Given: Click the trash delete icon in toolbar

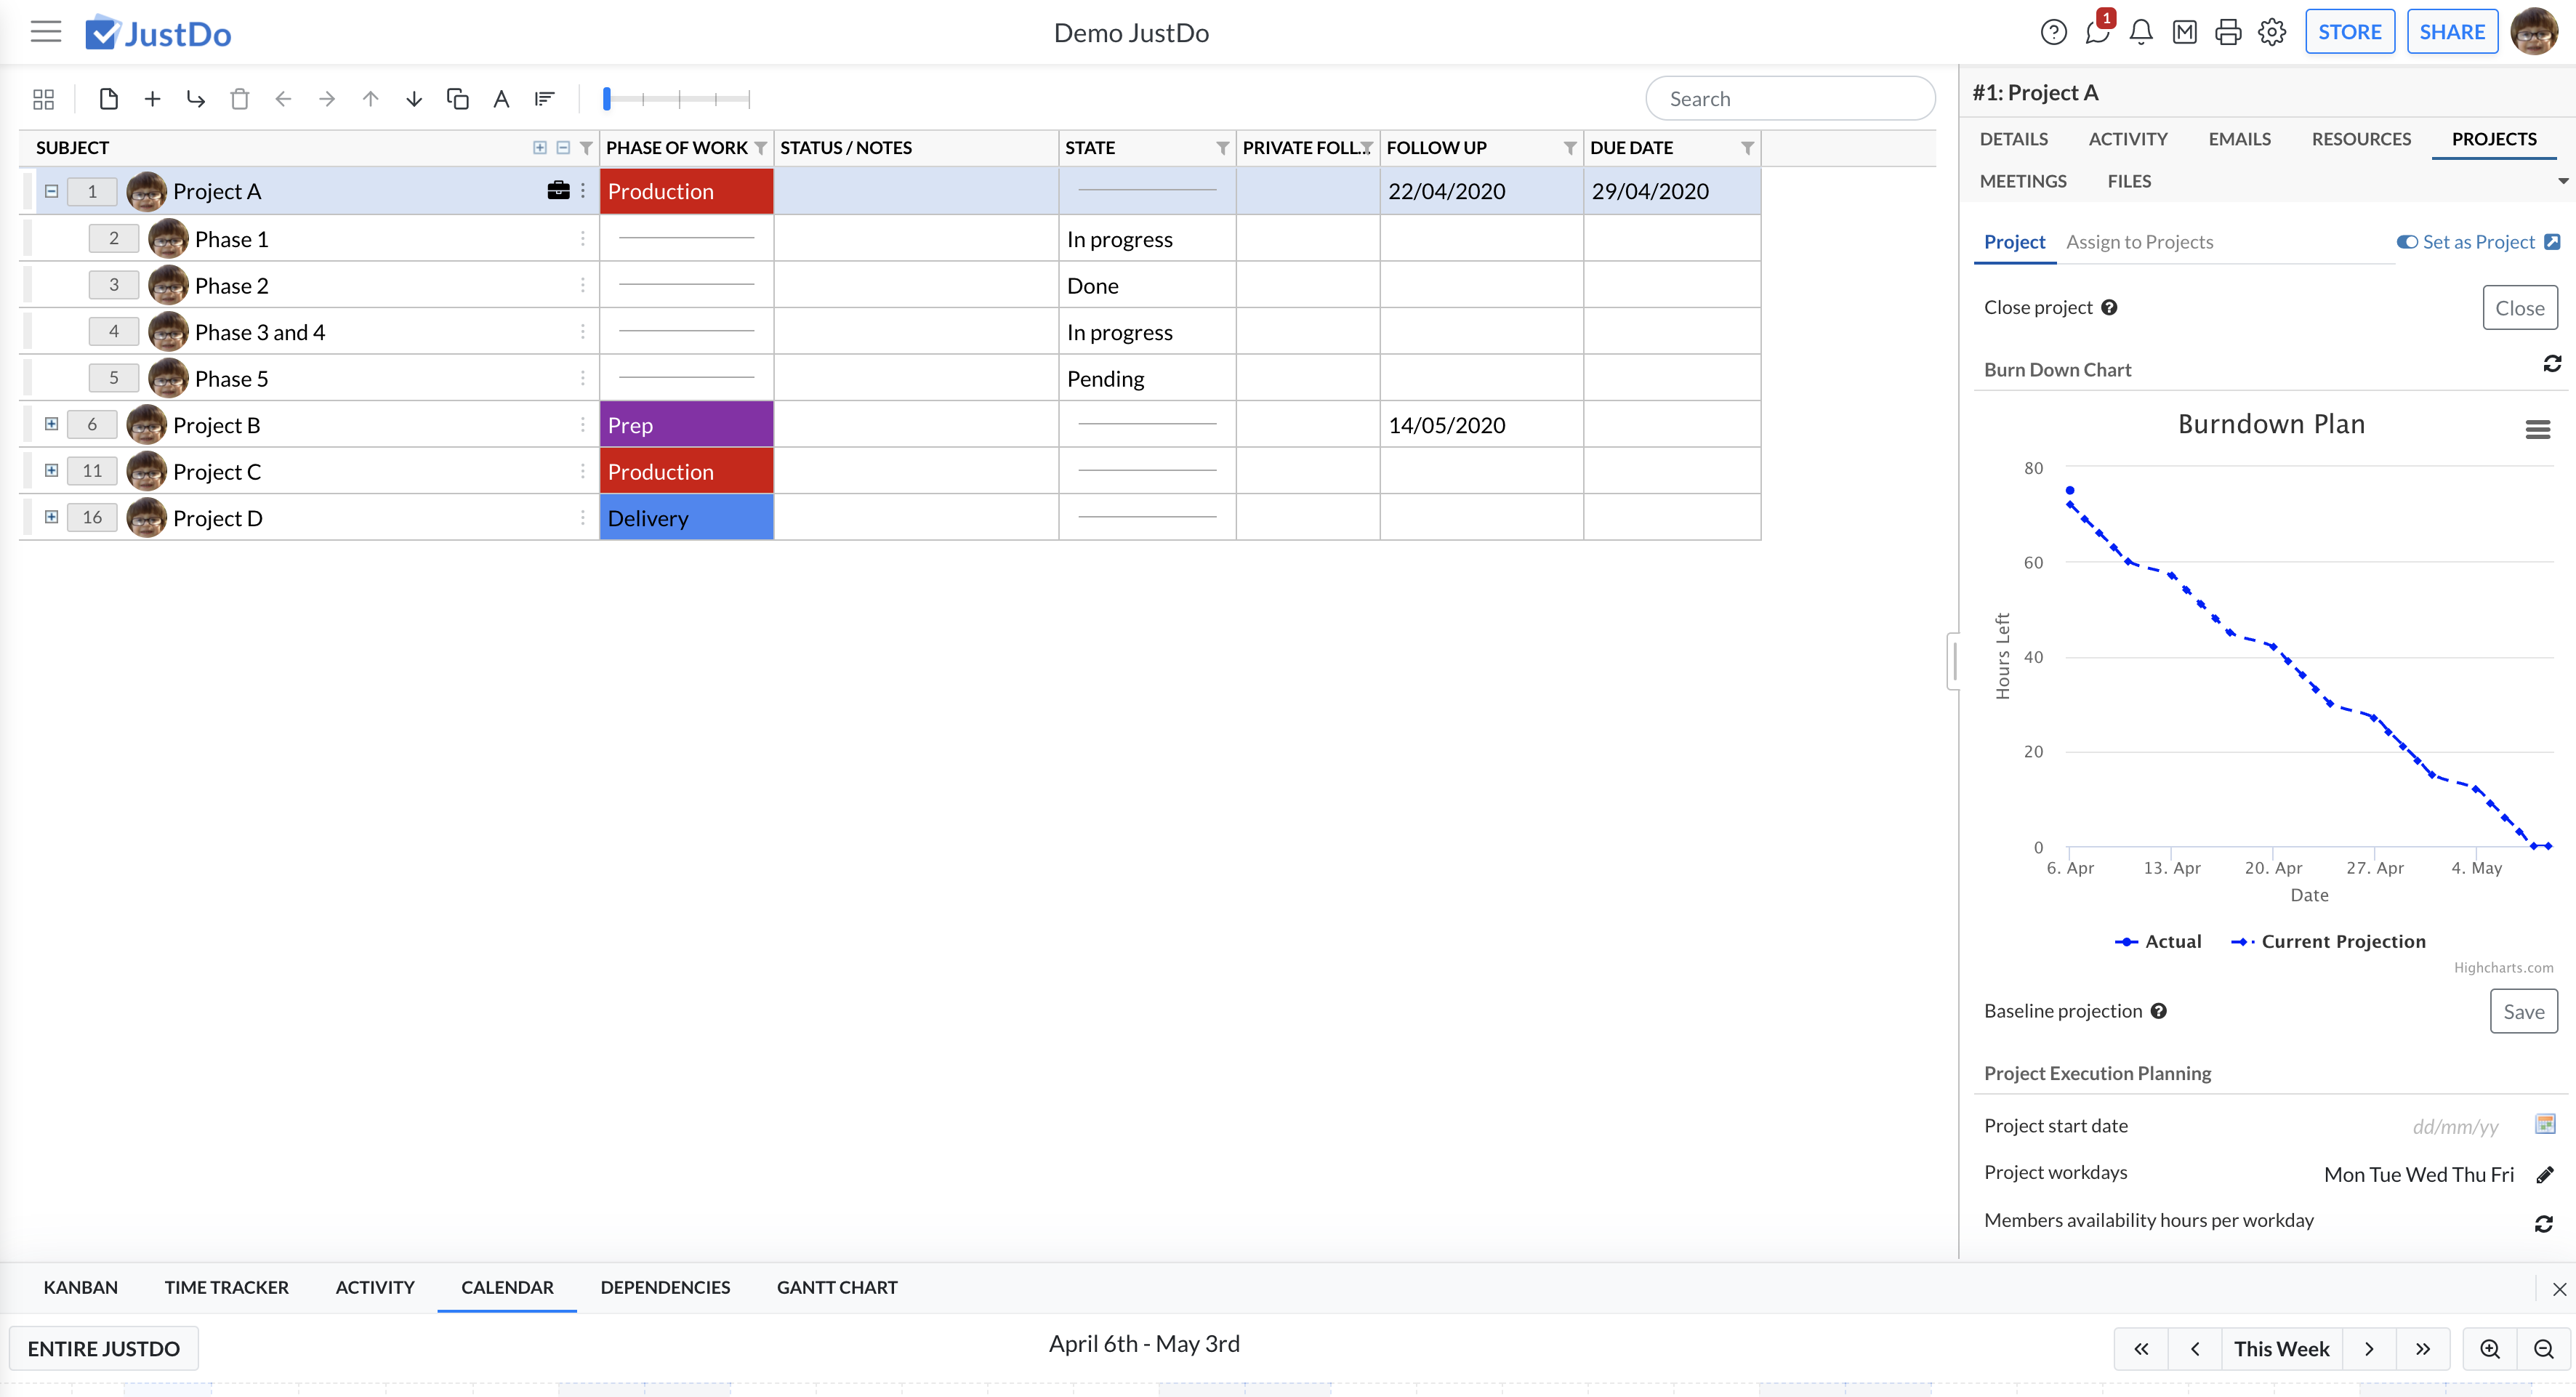Looking at the screenshot, I should pyautogui.click(x=239, y=99).
